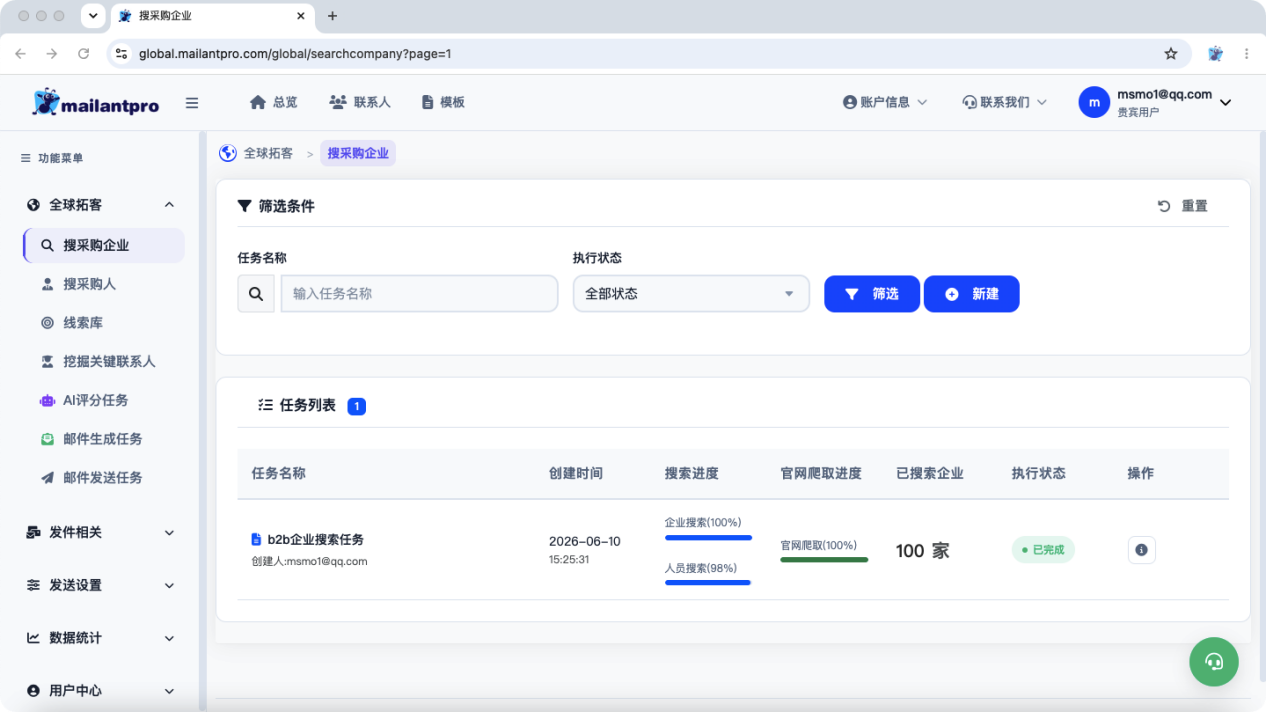Image resolution: width=1266 pixels, height=712 pixels.
Task: Click the "100 家" searched companies value
Action: [x=922, y=551]
